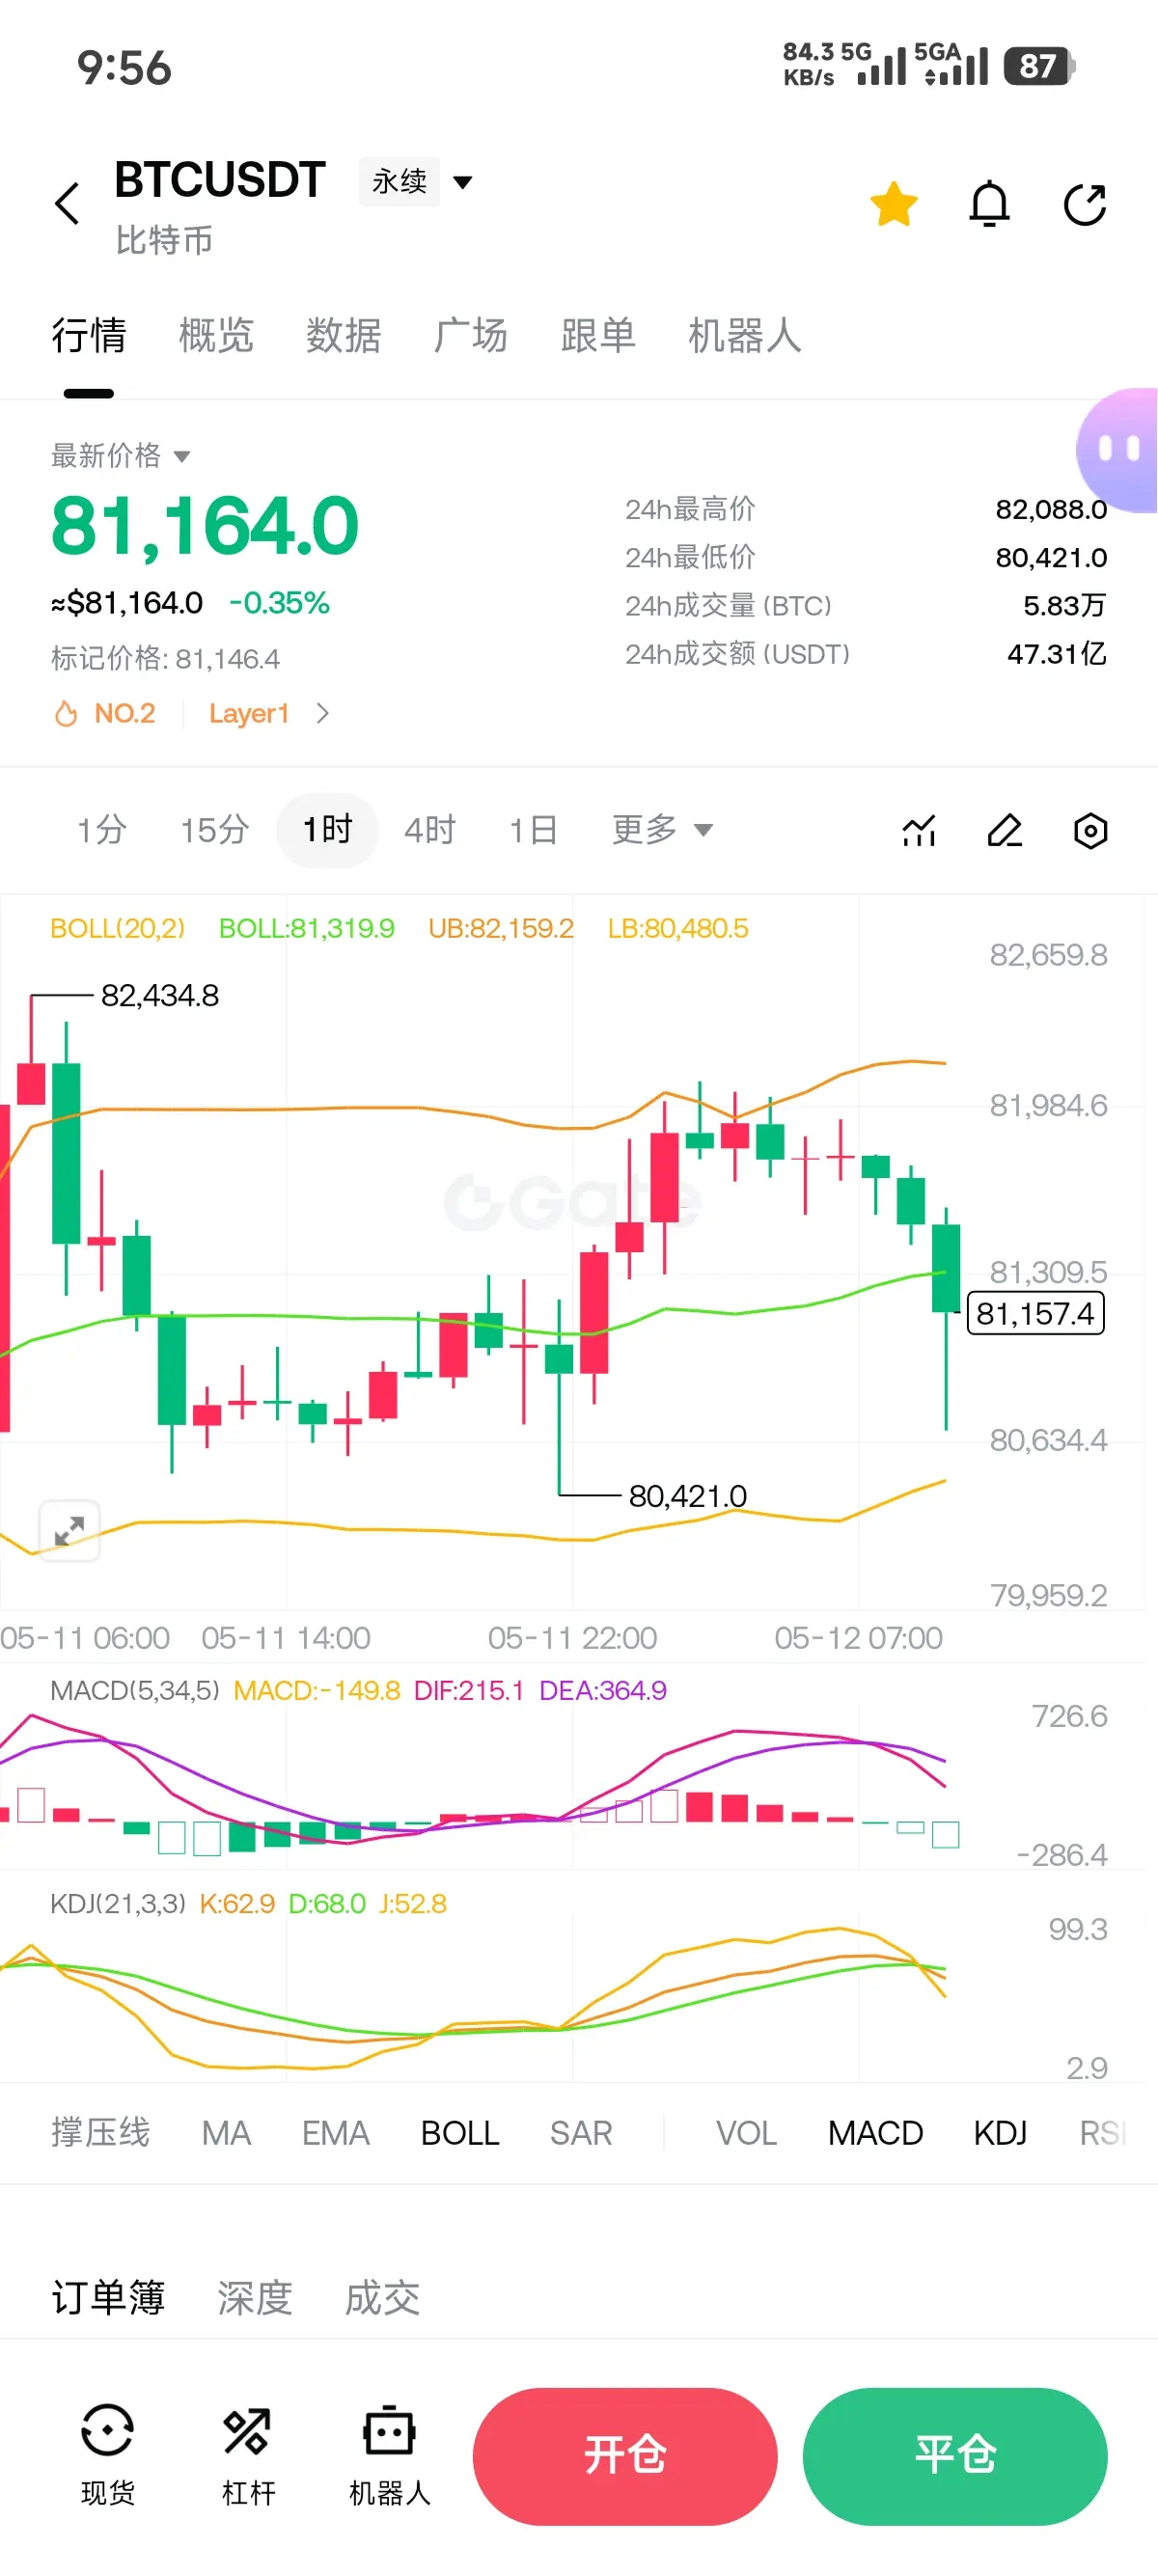The width and height of the screenshot is (1158, 2576).
Task: Switch to the top 机器人 tab
Action: (x=745, y=335)
